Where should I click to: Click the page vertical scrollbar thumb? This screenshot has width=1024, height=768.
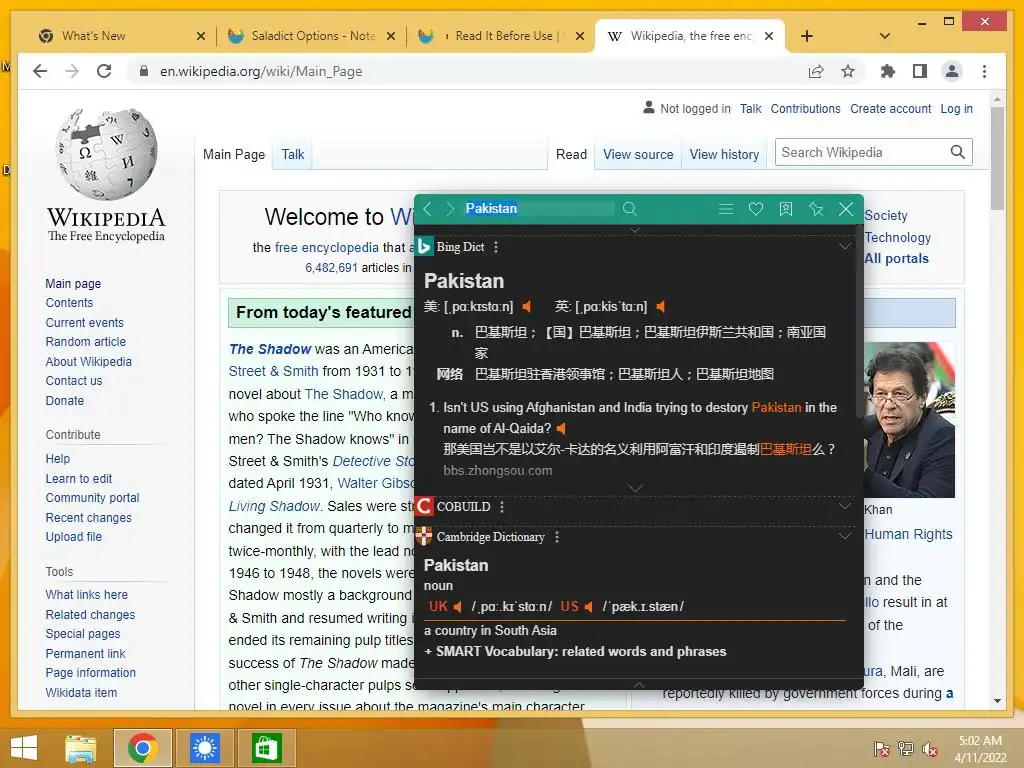pyautogui.click(x=997, y=157)
